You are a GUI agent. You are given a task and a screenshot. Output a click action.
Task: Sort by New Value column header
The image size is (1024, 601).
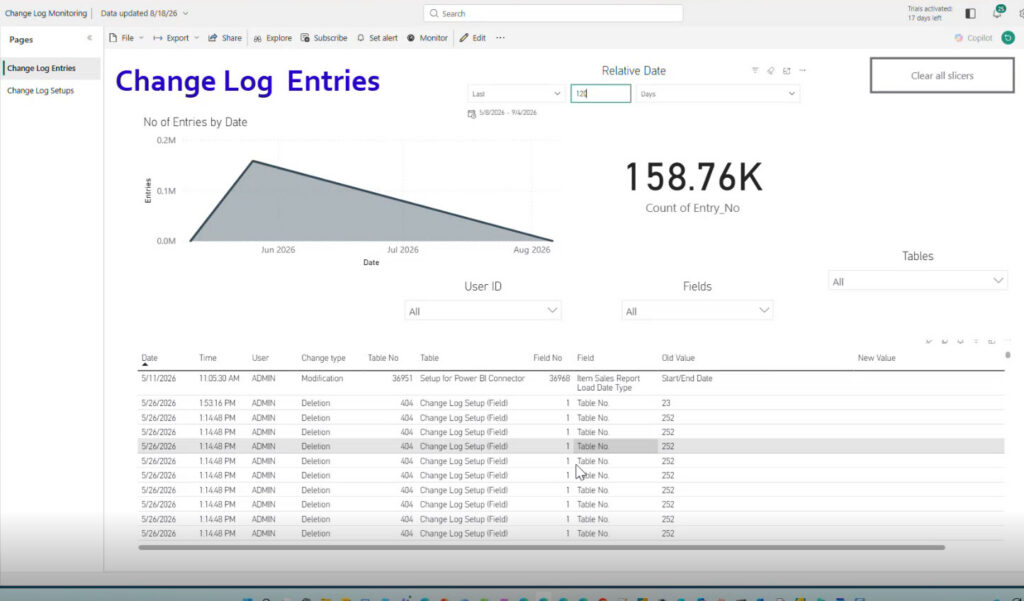pyautogui.click(x=876, y=358)
